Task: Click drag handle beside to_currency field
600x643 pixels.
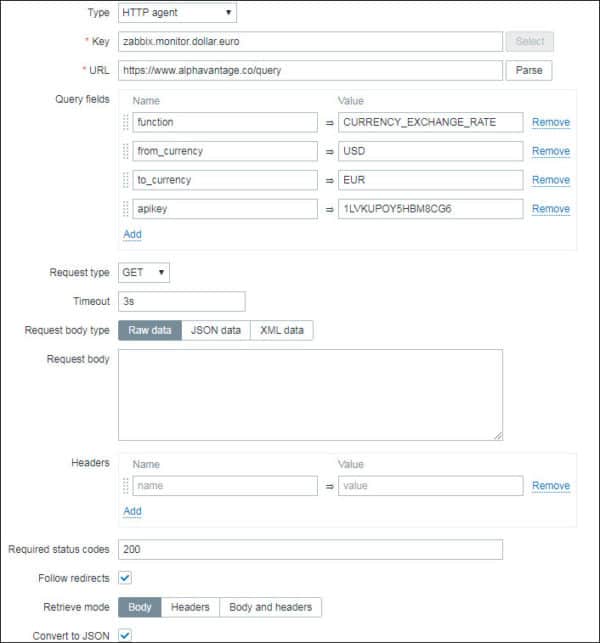Action: [126, 181]
